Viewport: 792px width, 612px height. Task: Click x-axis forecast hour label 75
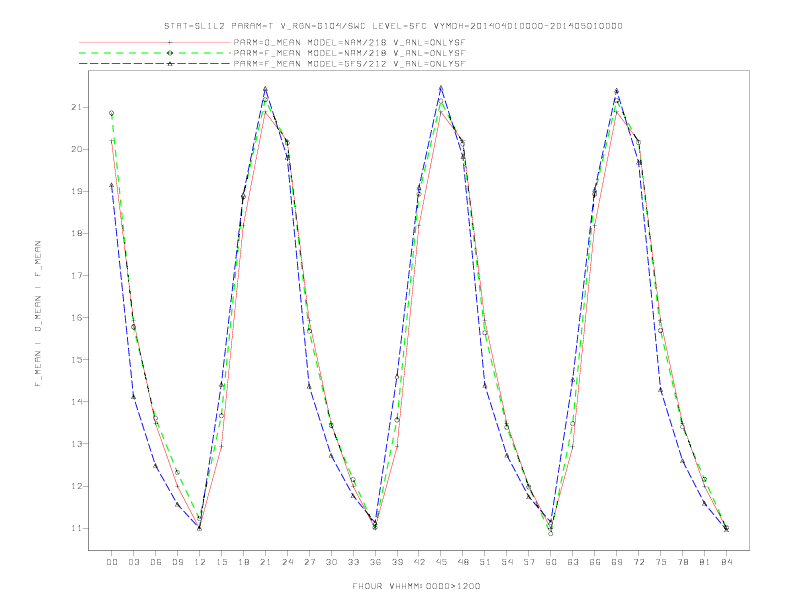[661, 562]
